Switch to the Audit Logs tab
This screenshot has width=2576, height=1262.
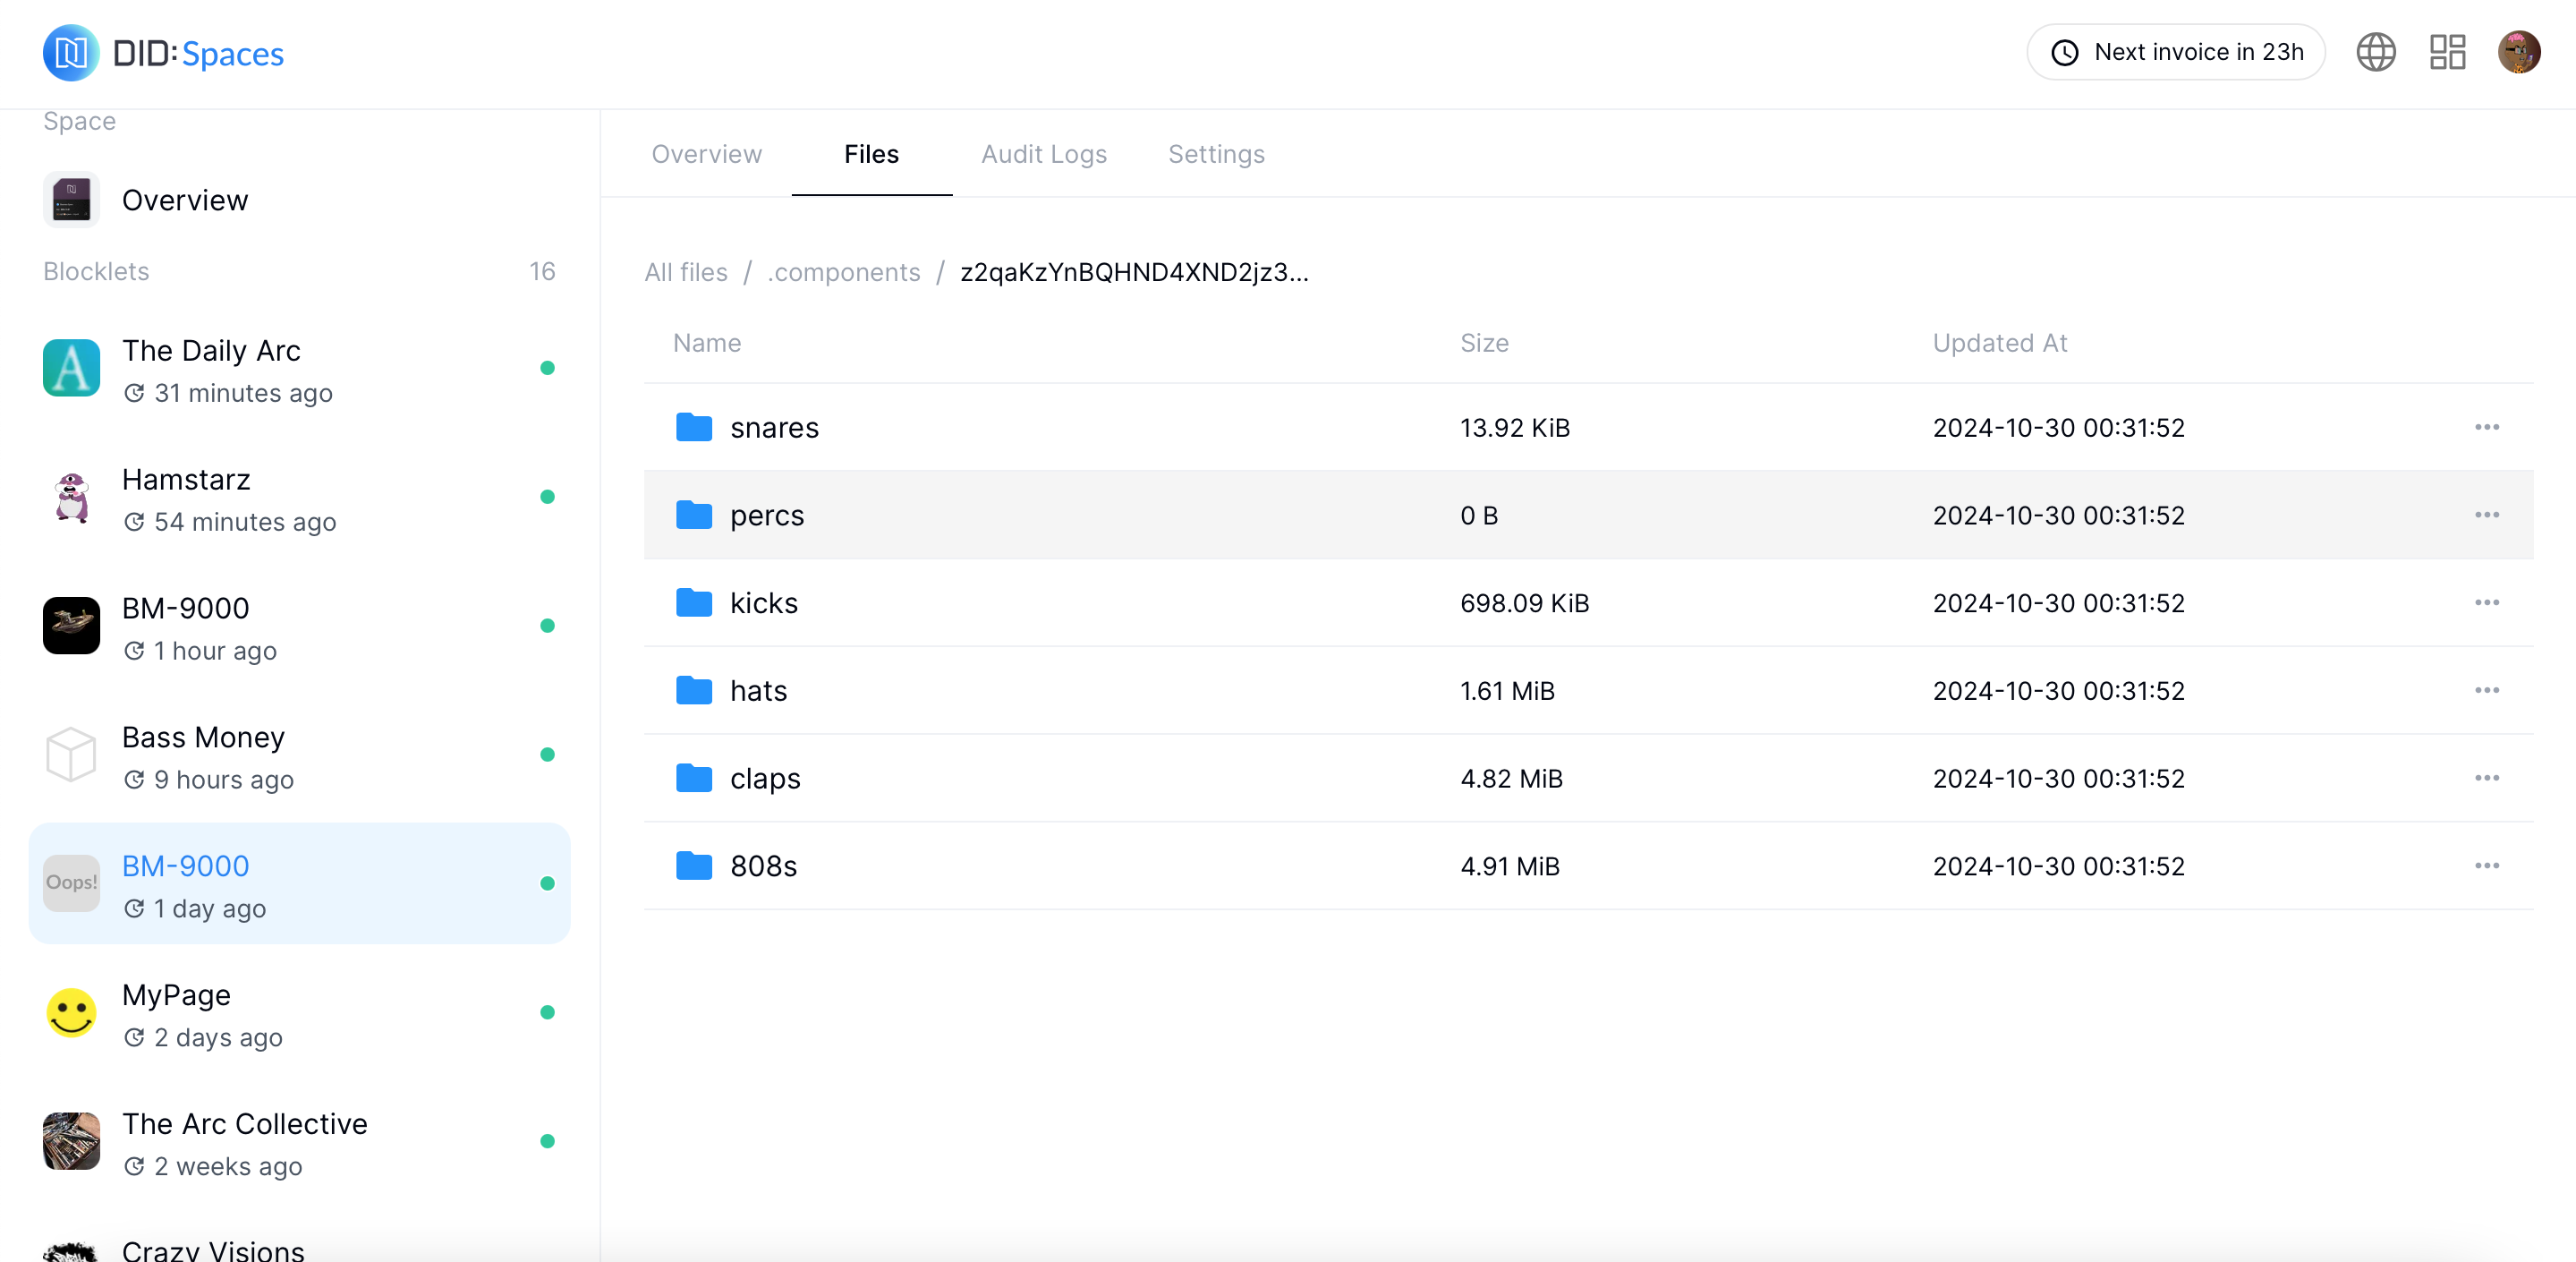click(1043, 154)
